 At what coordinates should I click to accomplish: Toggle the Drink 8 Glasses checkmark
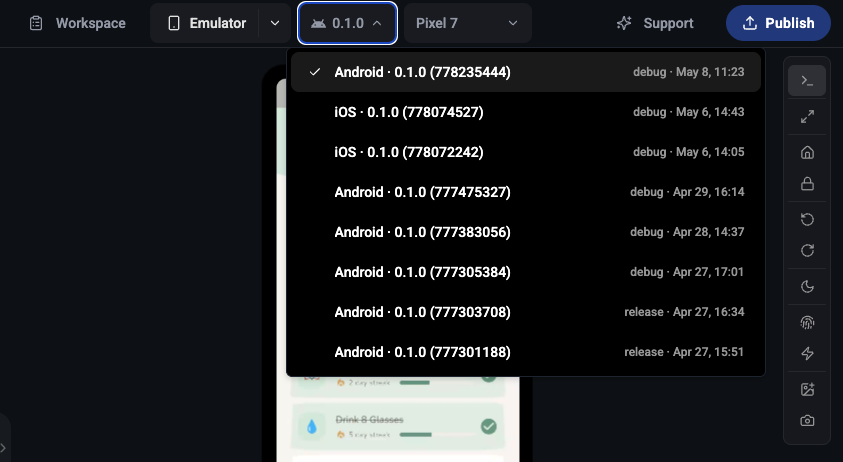pos(489,427)
